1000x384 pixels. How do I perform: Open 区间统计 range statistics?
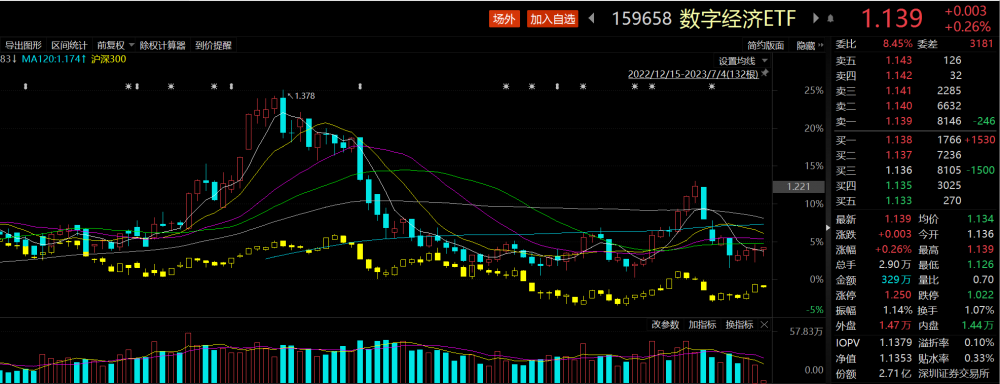[69, 45]
